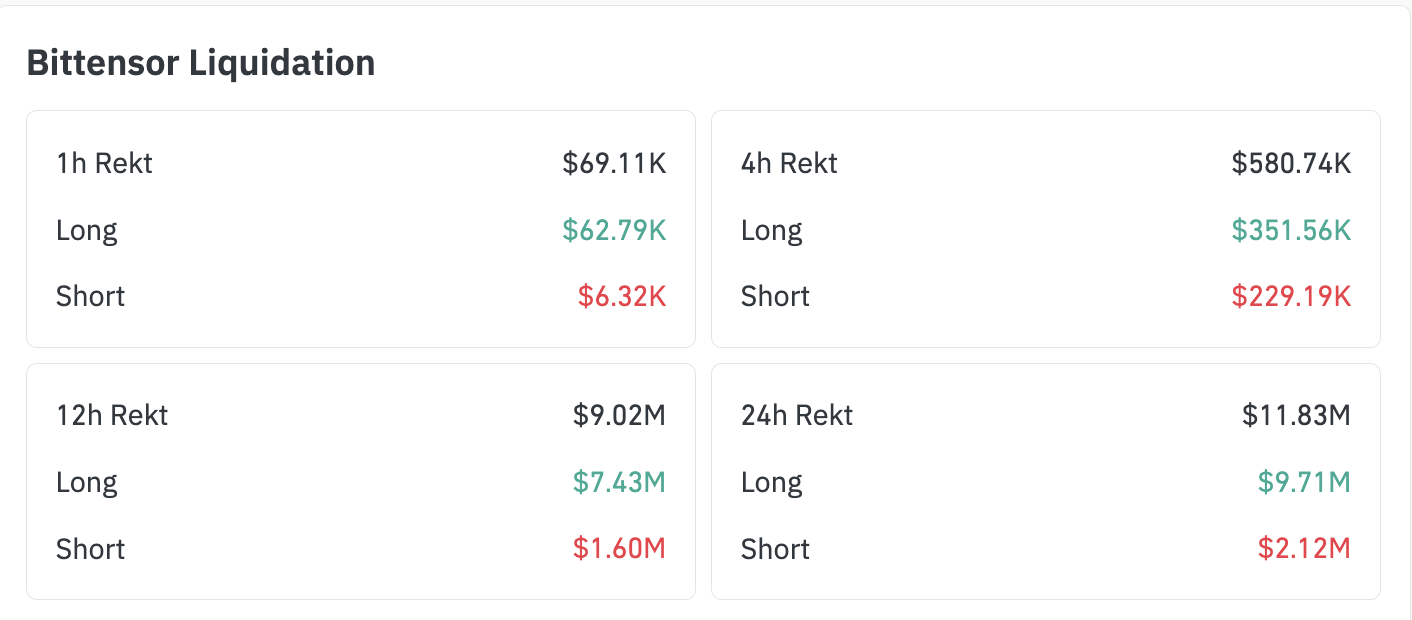Image resolution: width=1412 pixels, height=620 pixels.
Task: Click the 12h Short value $1.60M
Action: click(619, 548)
